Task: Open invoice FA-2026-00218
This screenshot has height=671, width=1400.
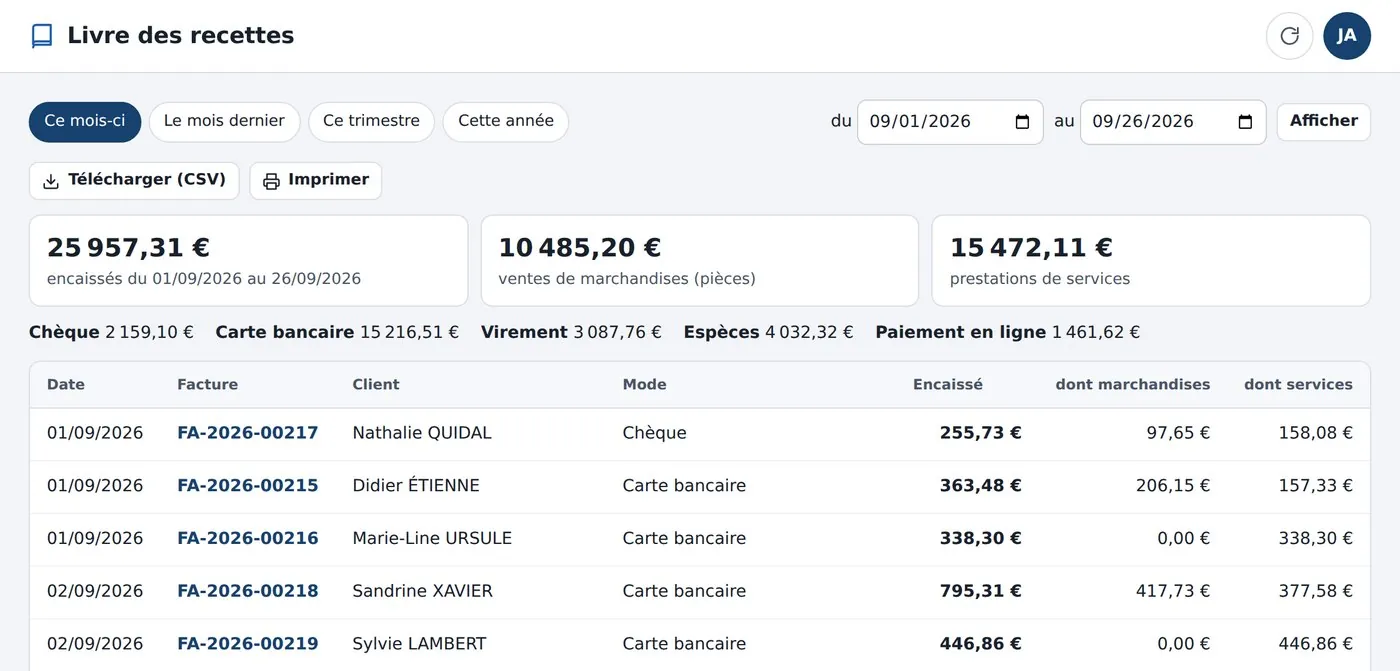Action: [x=248, y=591]
